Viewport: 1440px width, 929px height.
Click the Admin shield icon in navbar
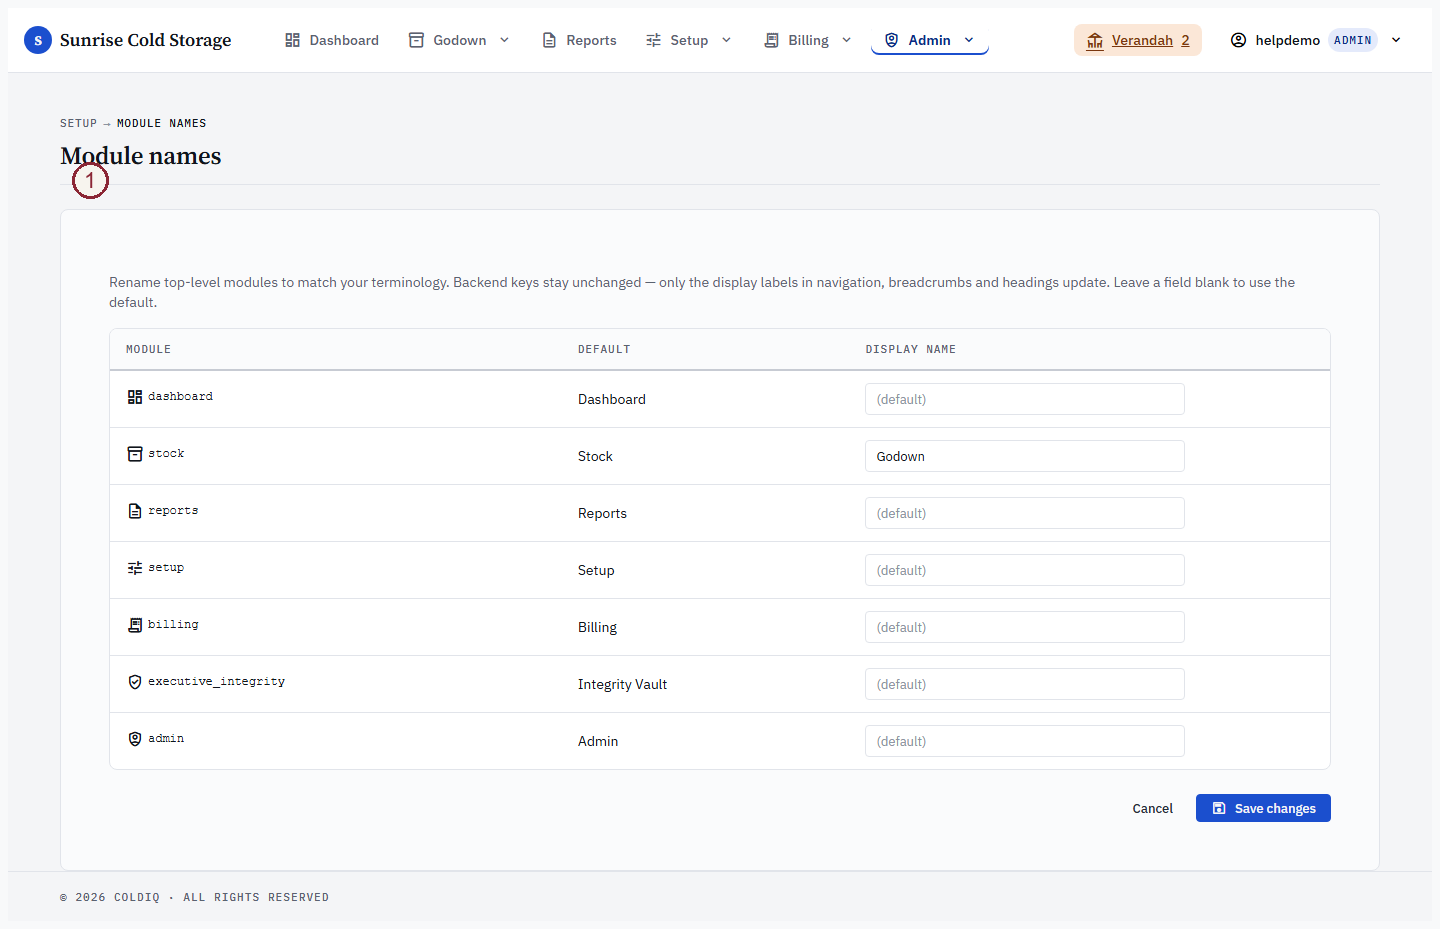[891, 40]
